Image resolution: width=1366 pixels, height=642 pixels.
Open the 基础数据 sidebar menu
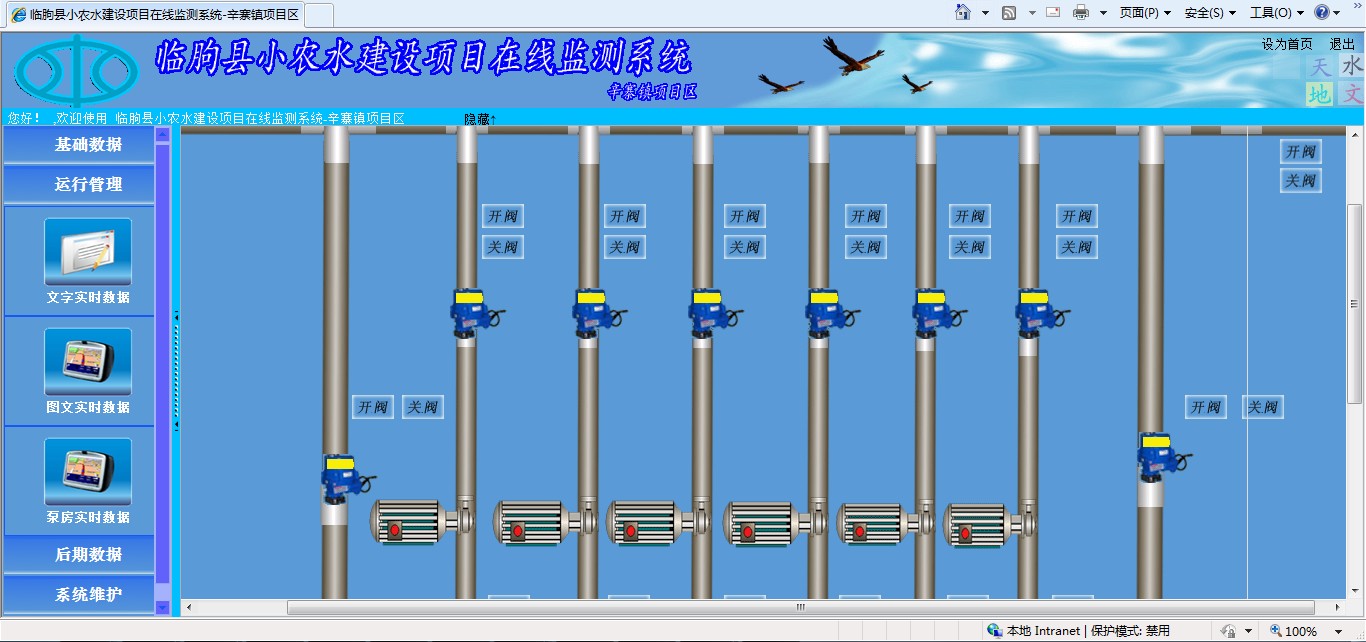coord(88,145)
